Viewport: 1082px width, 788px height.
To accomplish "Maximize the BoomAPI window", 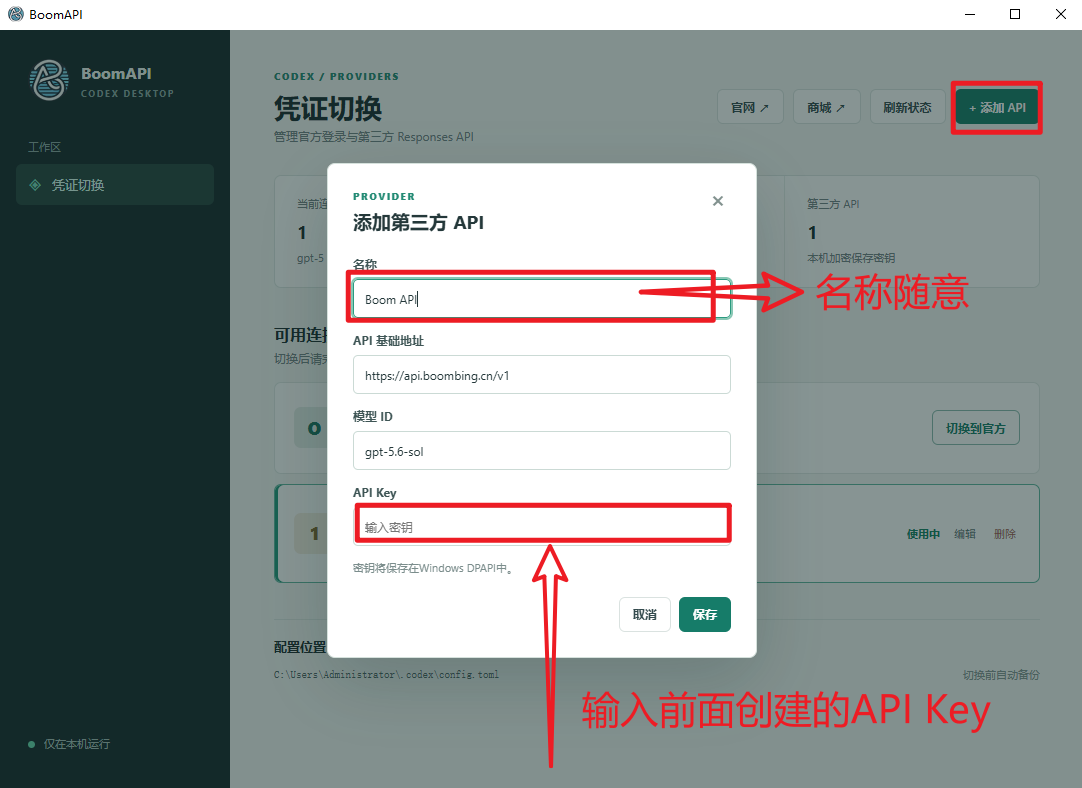I will coord(1015,14).
